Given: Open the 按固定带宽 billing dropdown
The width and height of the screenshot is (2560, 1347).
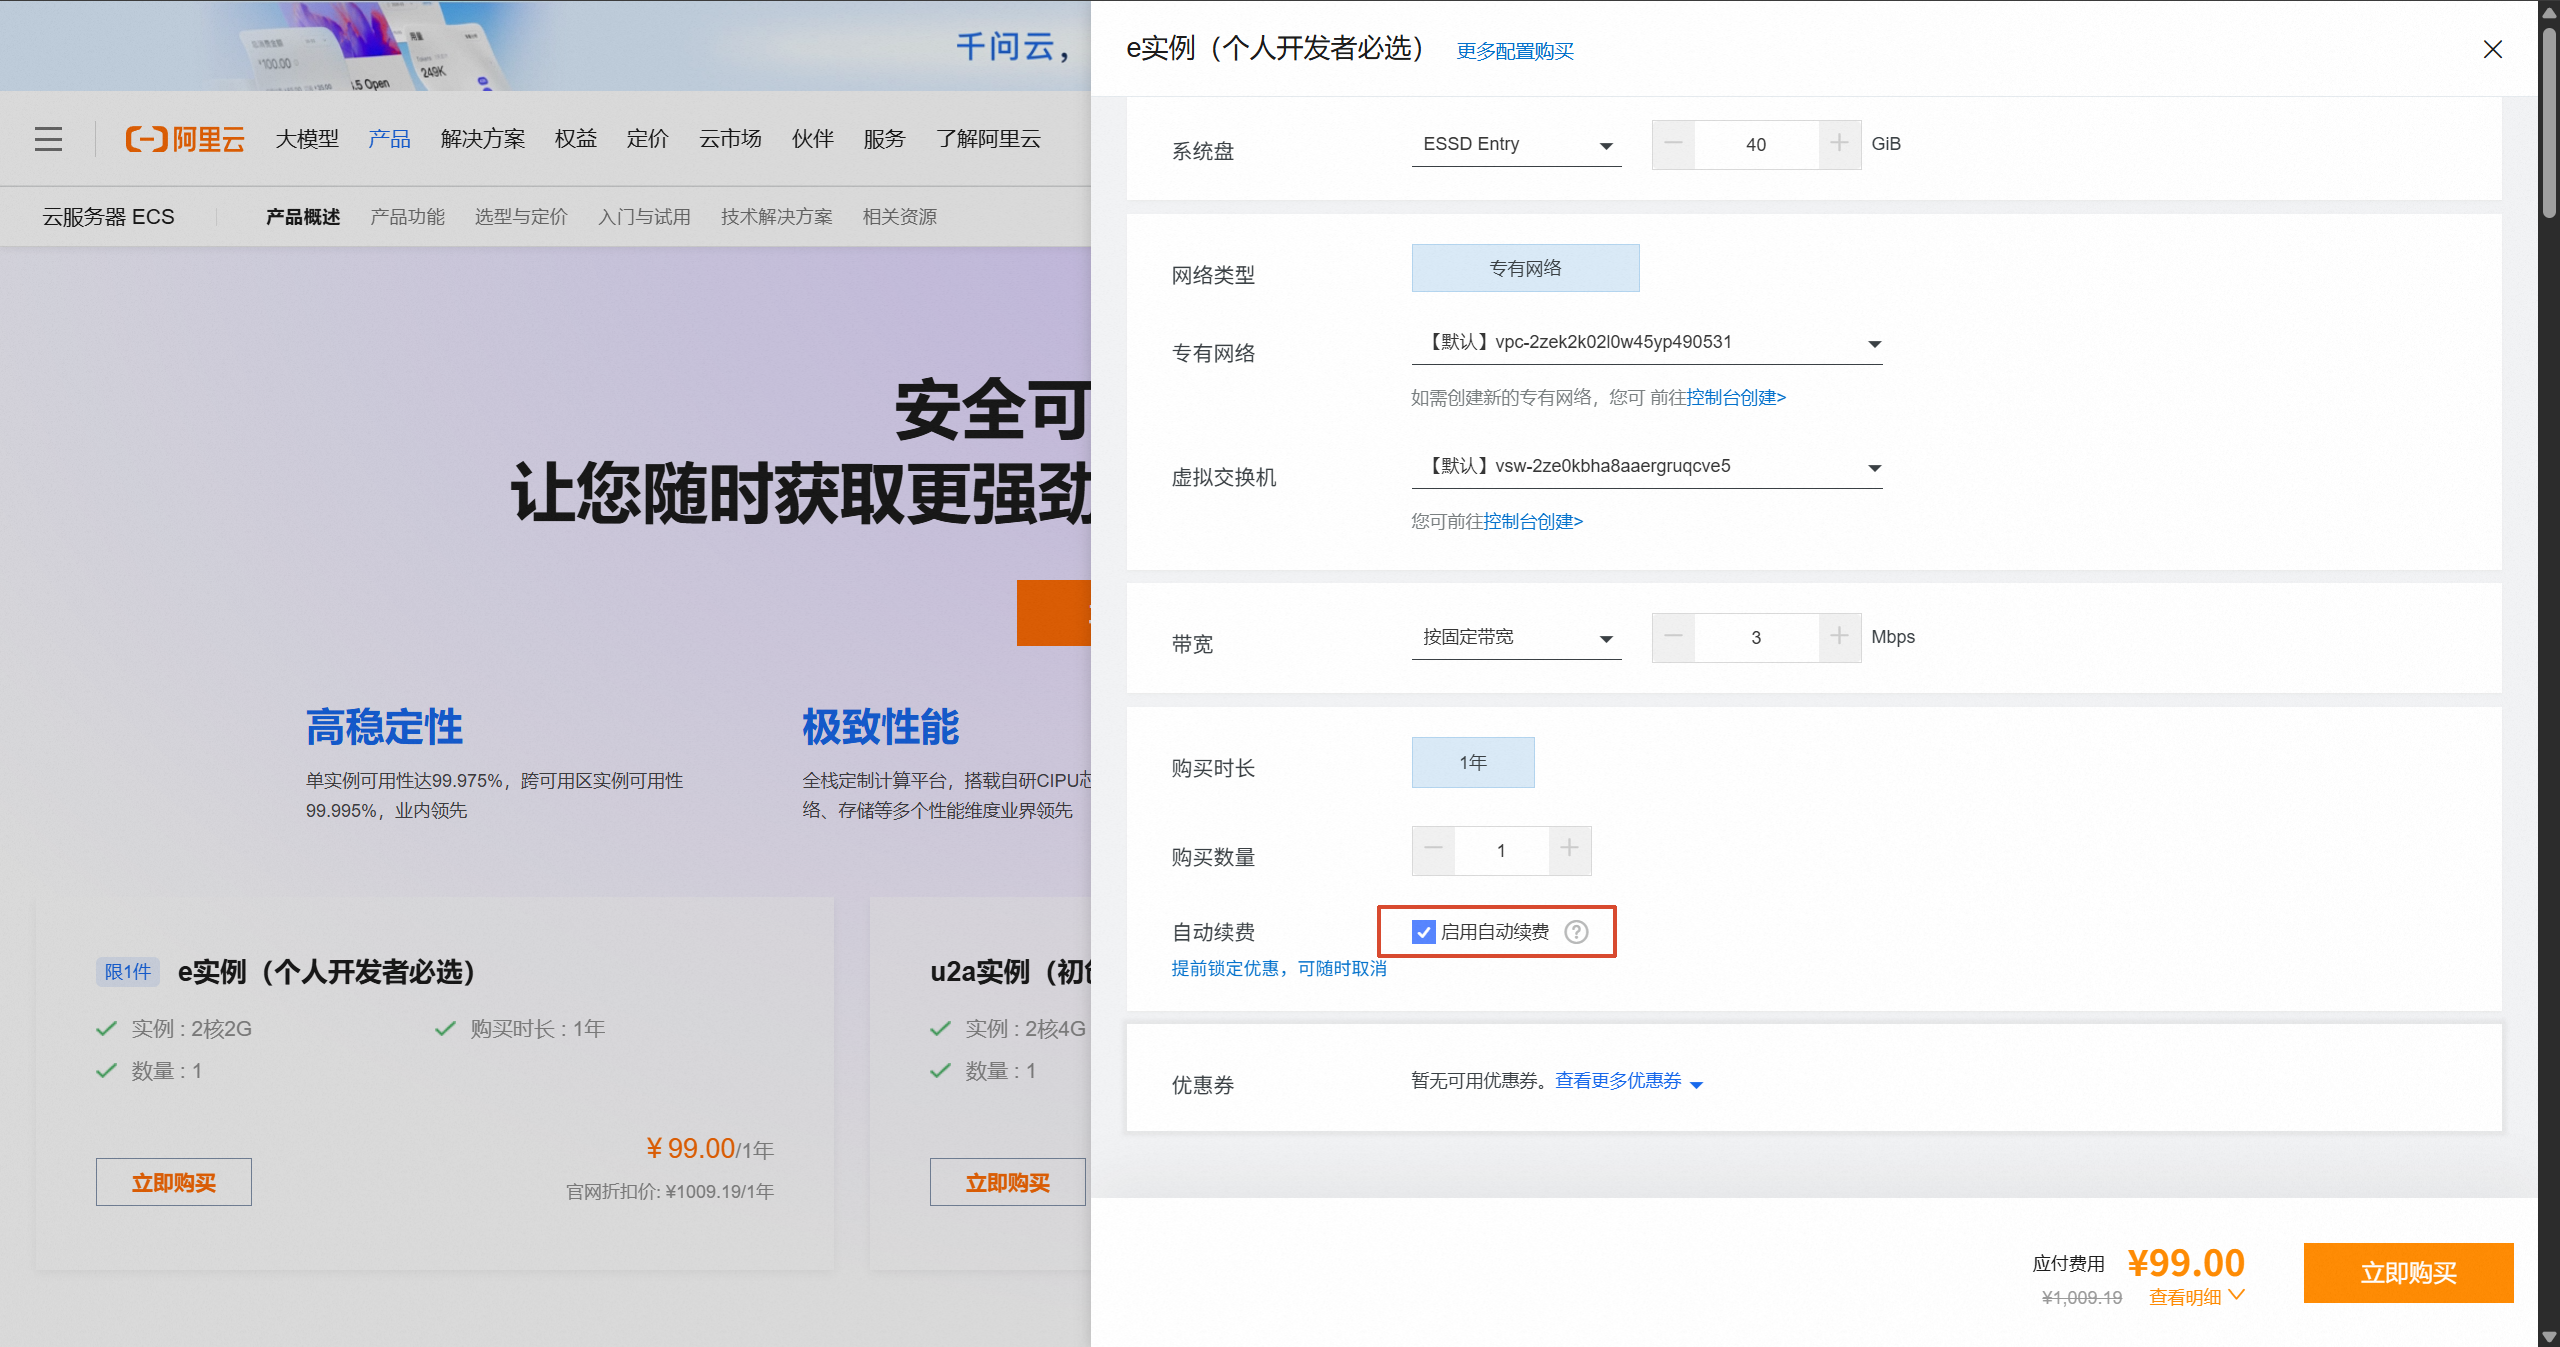Looking at the screenshot, I should [1516, 637].
